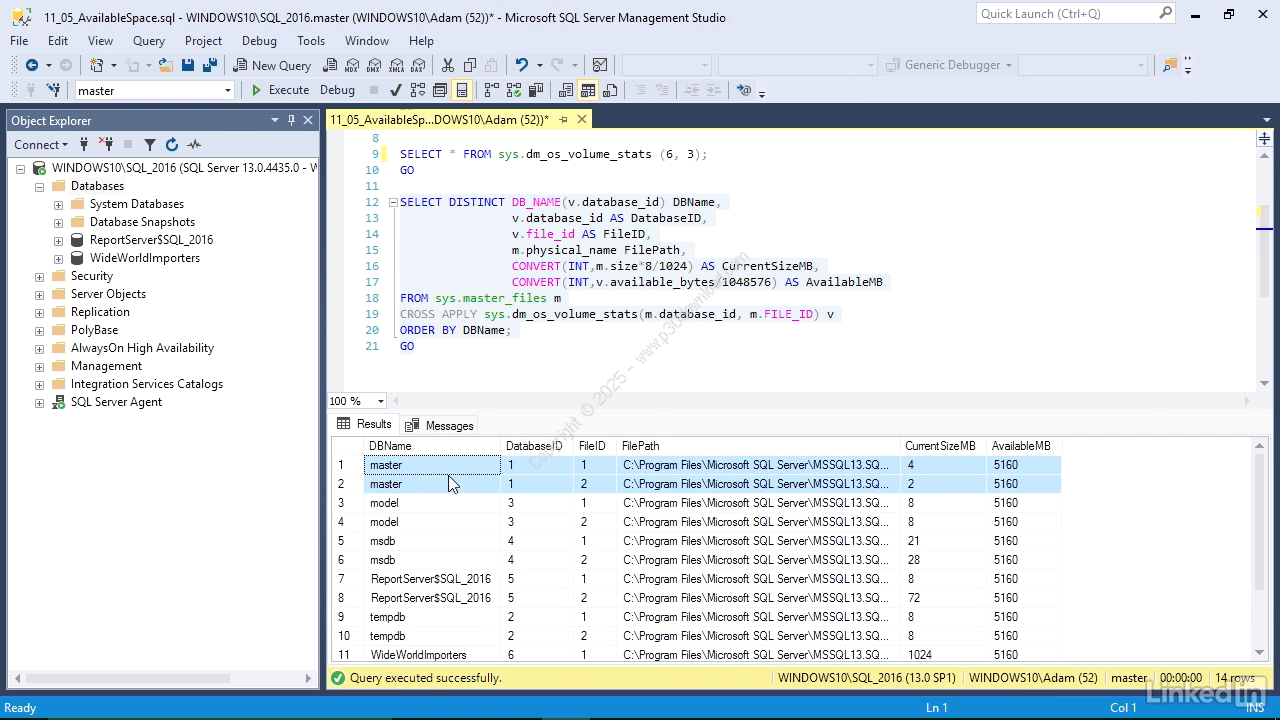This screenshot has width=1280, height=720.
Task: Open the File menu
Action: 19,41
